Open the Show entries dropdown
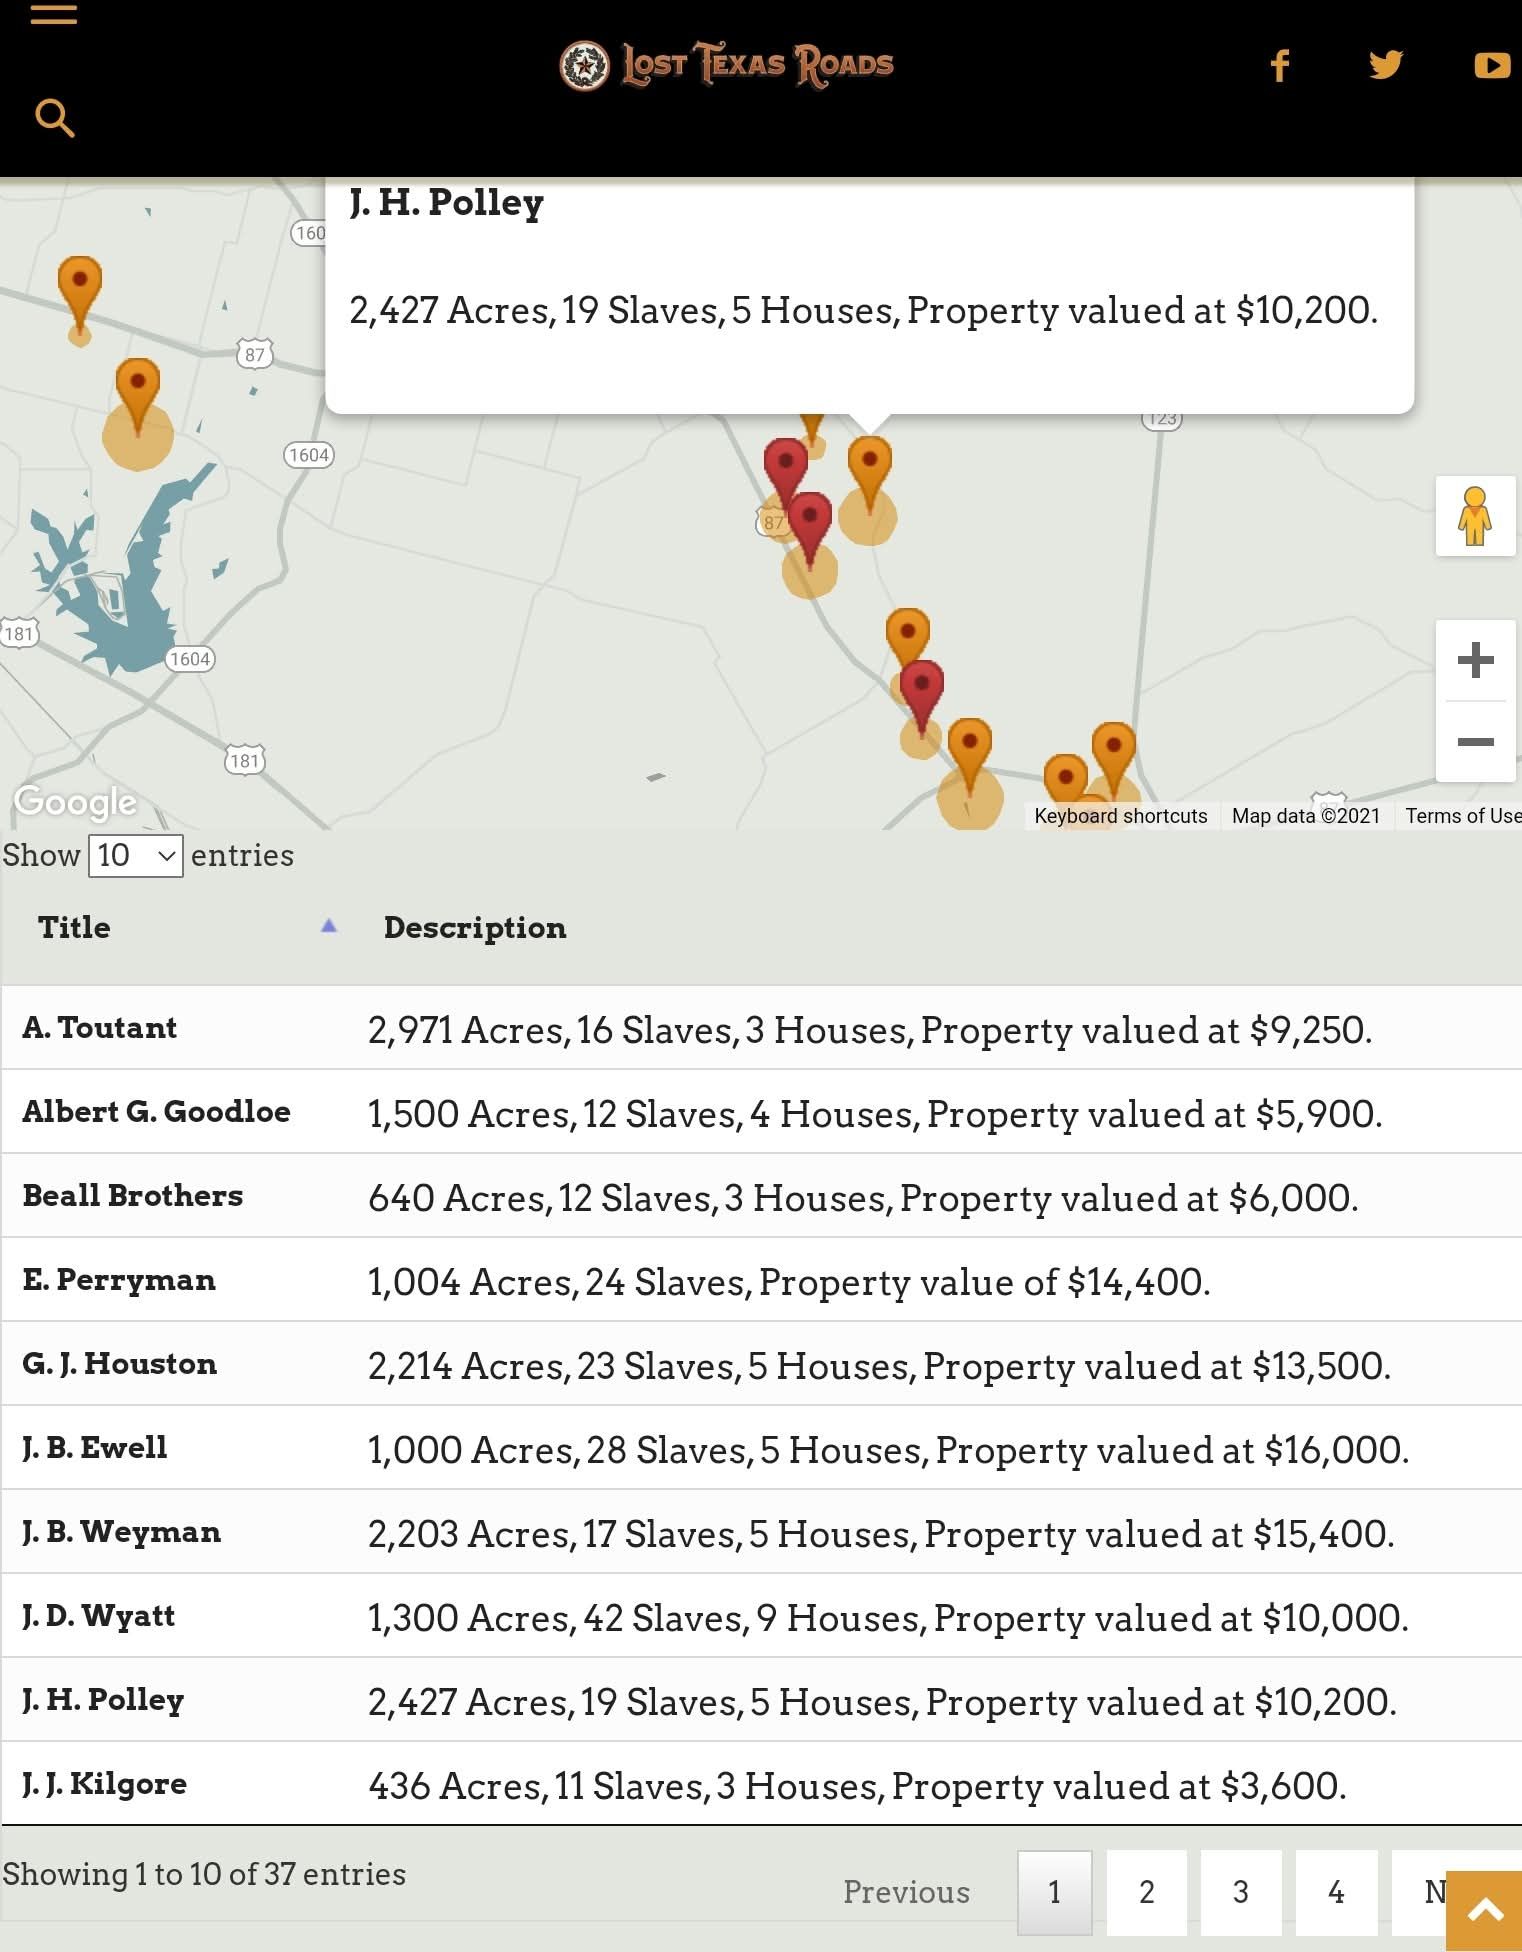The height and width of the screenshot is (1952, 1522). click(x=135, y=856)
